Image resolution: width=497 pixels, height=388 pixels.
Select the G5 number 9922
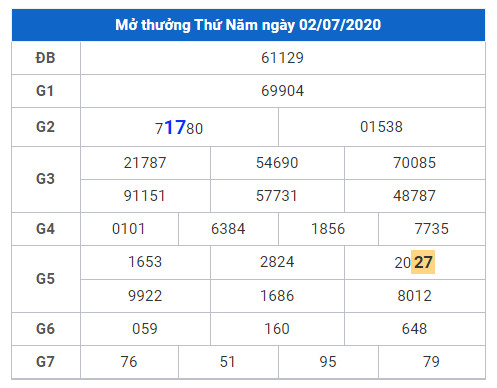(x=145, y=296)
